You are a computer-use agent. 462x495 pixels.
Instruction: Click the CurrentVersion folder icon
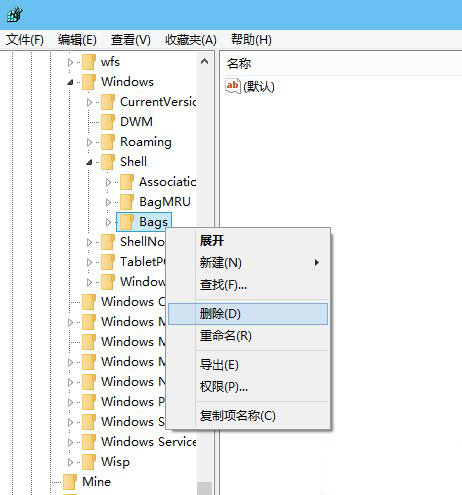click(x=108, y=102)
